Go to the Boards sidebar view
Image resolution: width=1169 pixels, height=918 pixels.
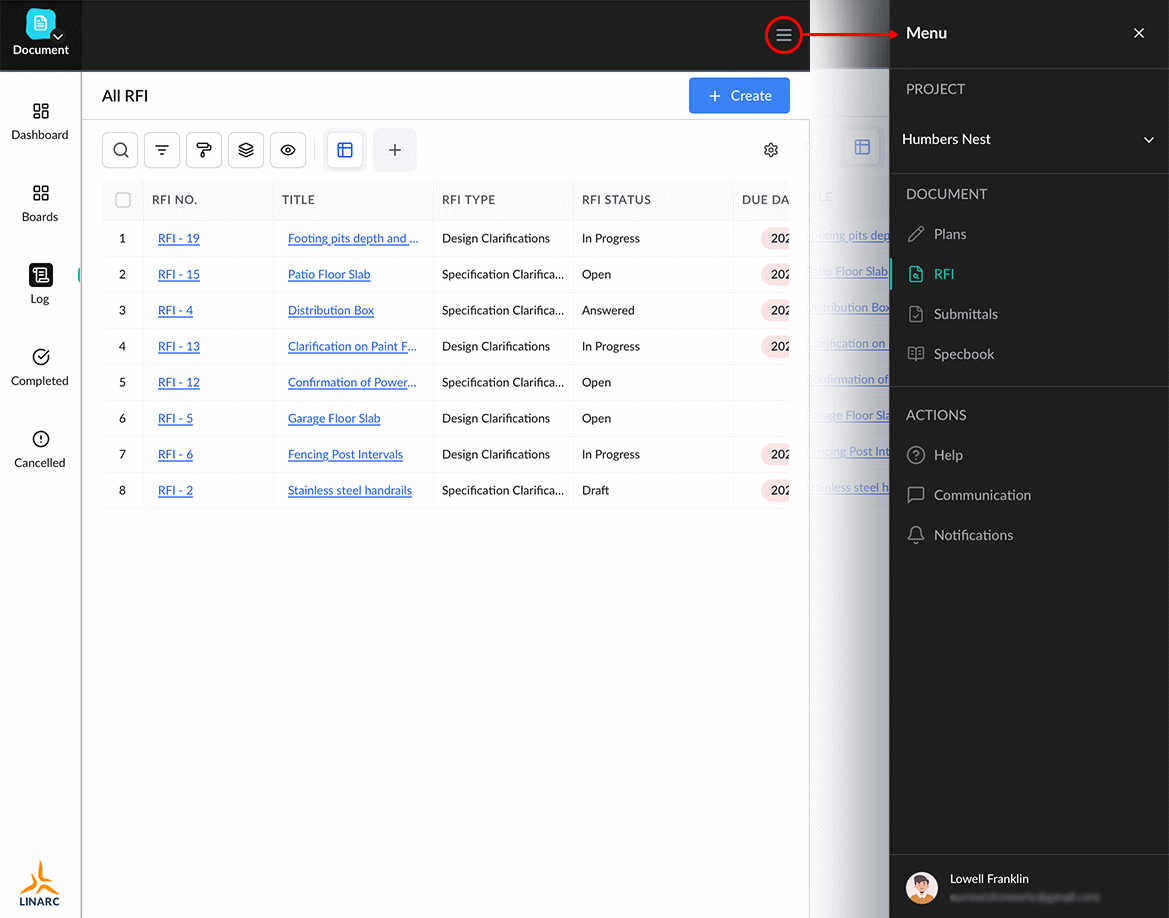click(x=40, y=204)
